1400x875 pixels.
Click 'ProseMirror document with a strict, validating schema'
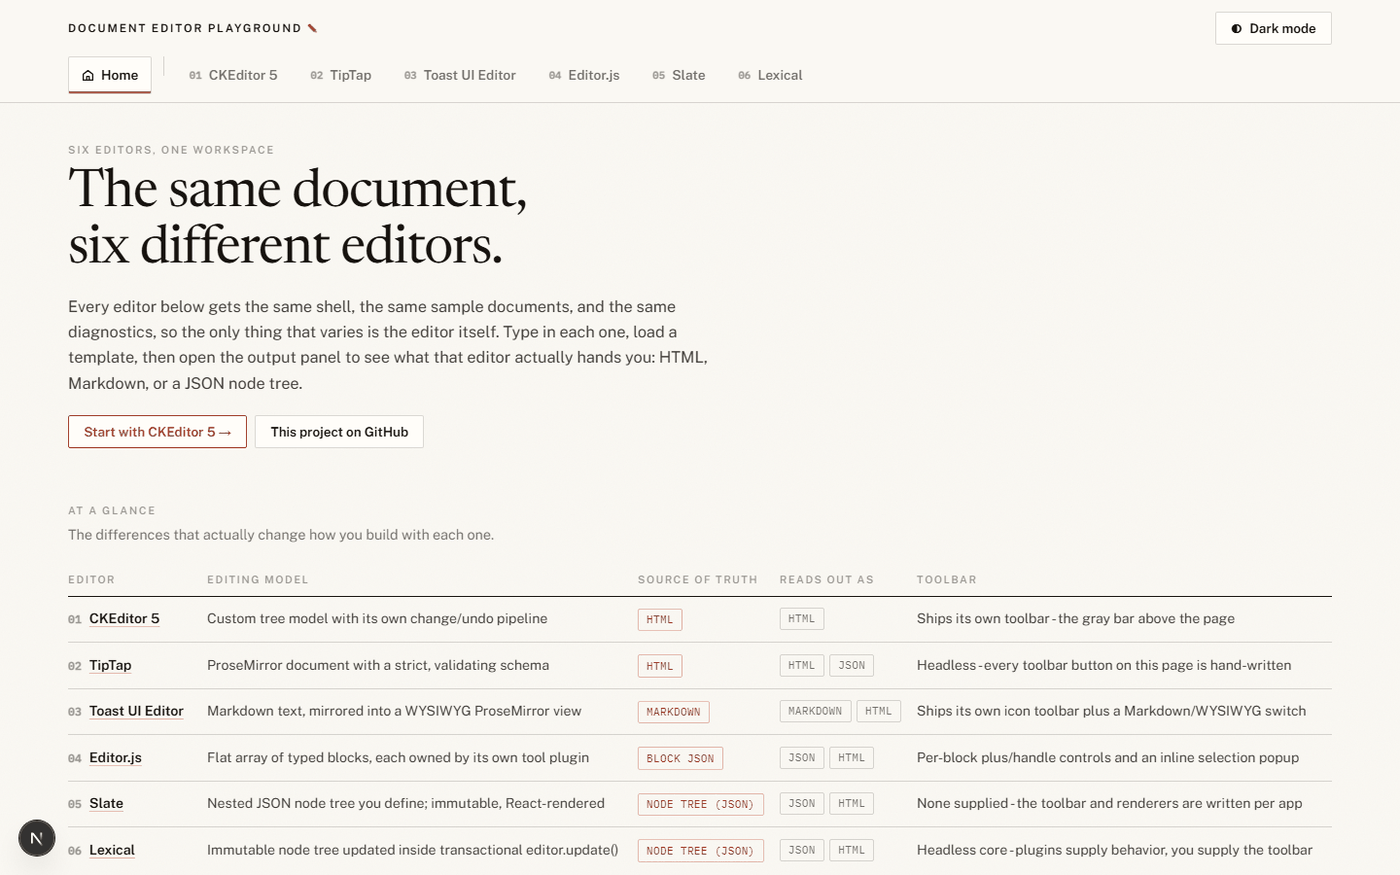(x=378, y=665)
